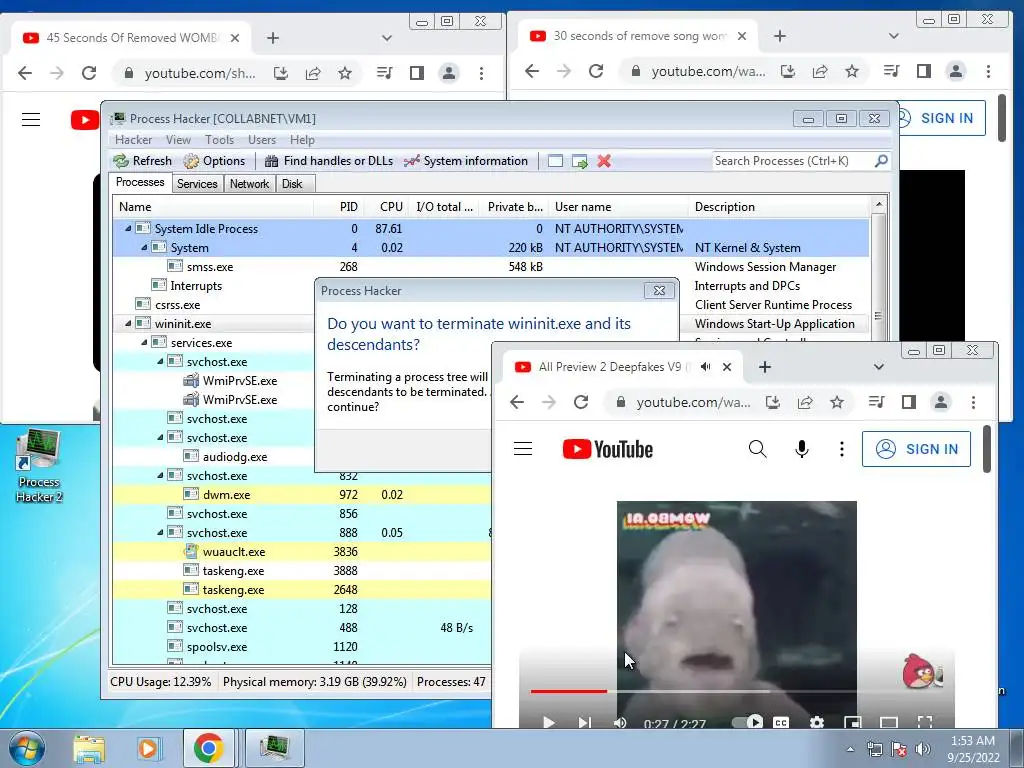Switch to the Services tab

point(197,184)
